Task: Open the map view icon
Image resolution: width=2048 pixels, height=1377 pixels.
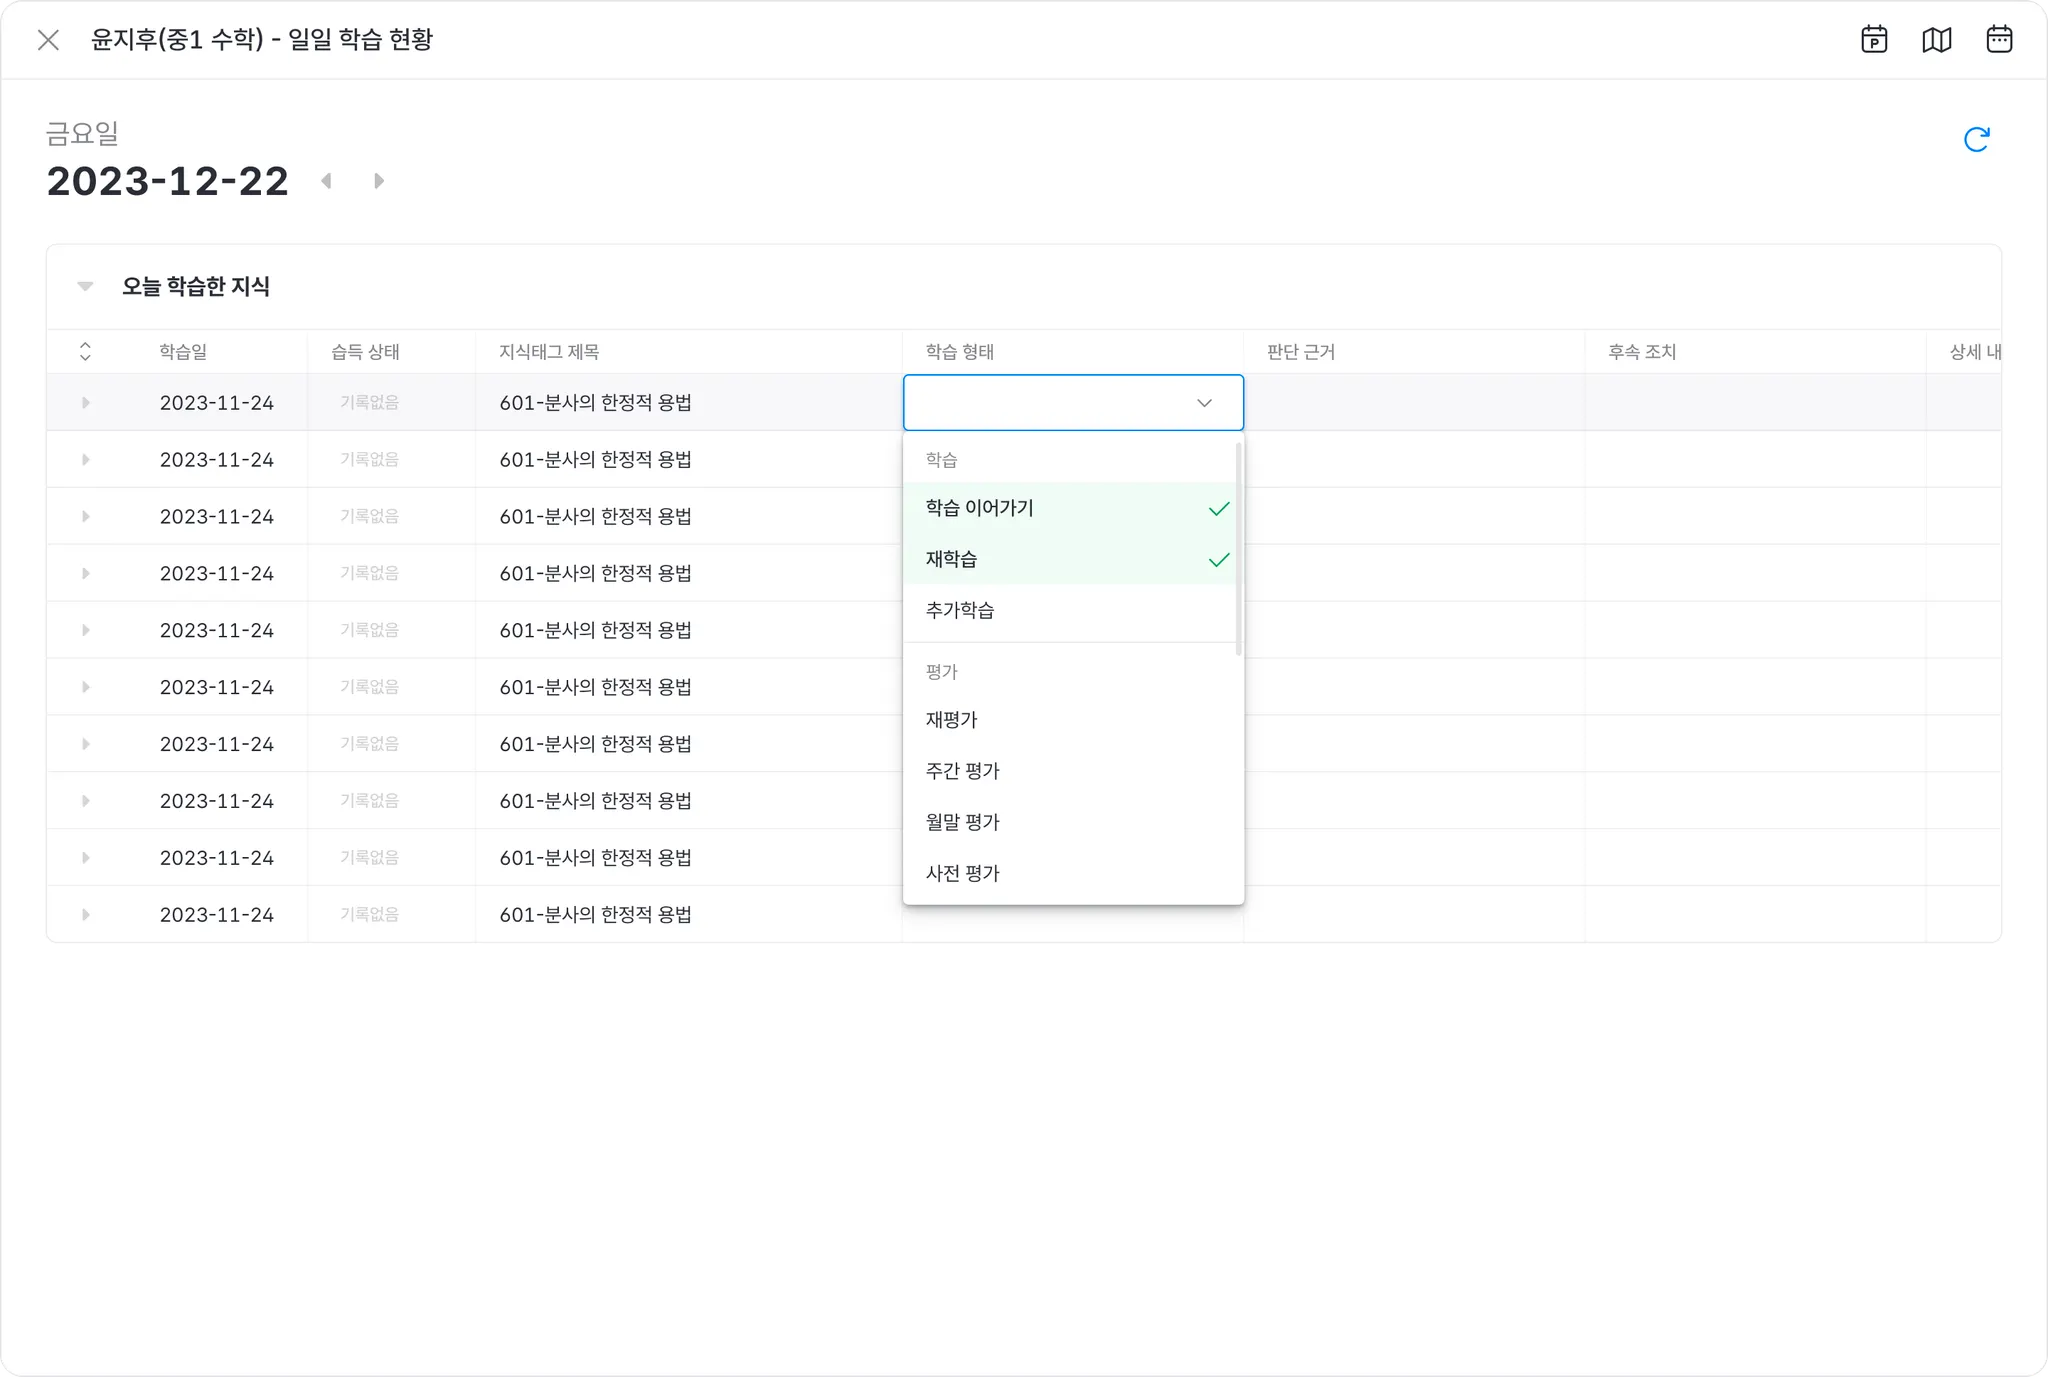Action: [1937, 40]
